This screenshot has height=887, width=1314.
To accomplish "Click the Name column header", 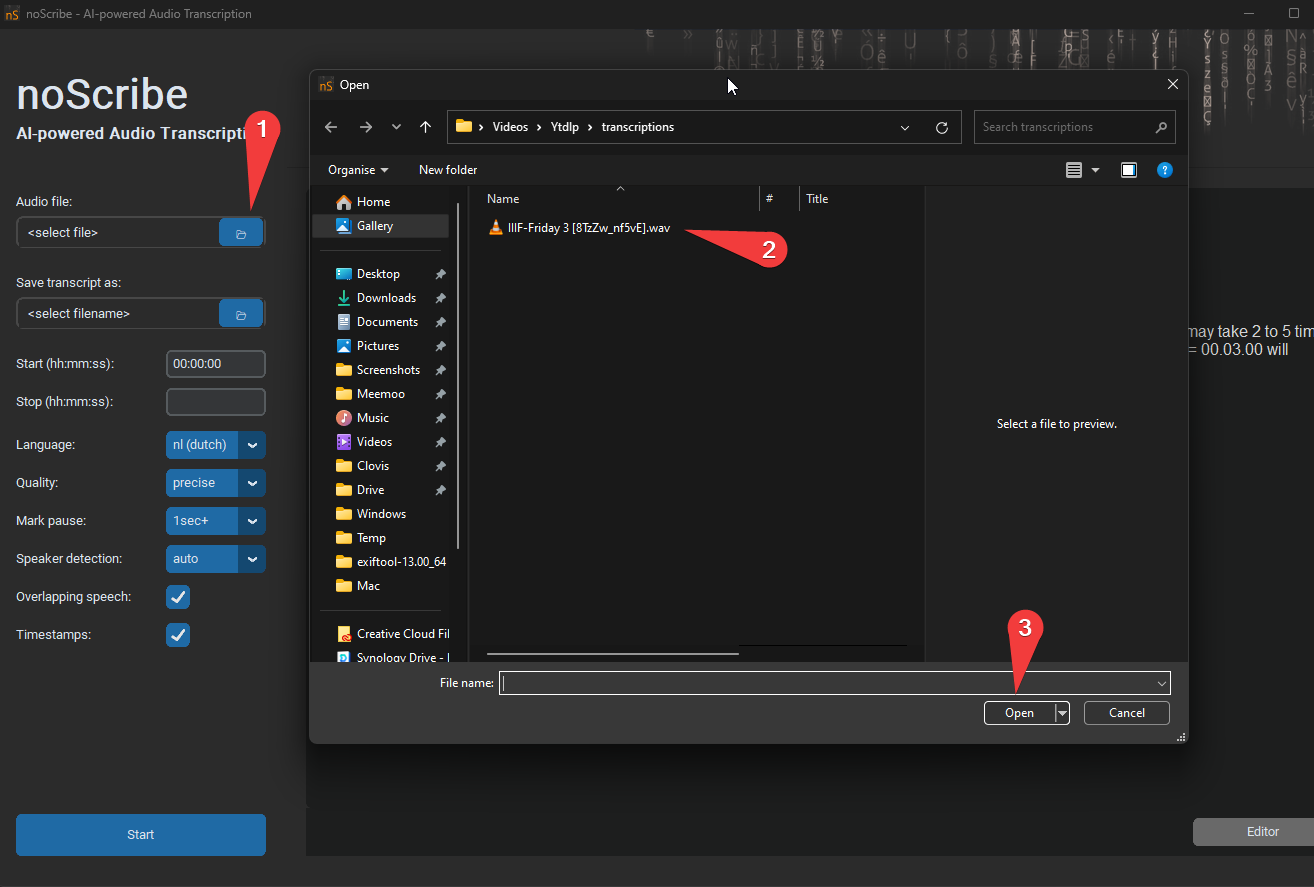I will click(503, 199).
